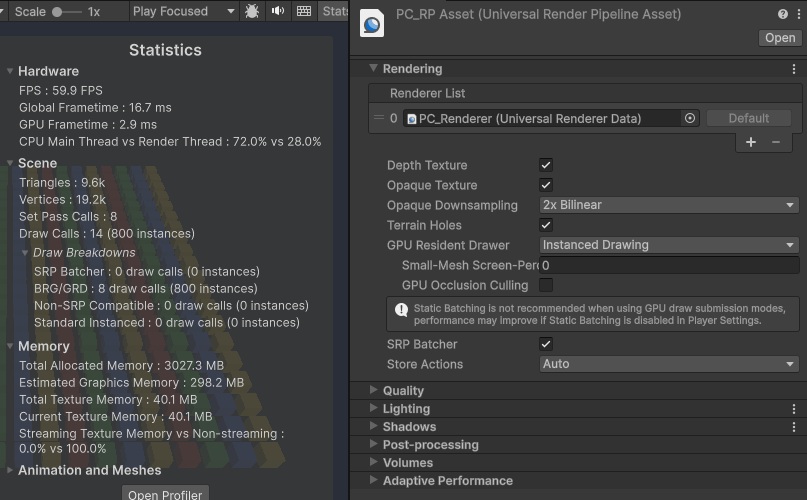
Task: Toggle the Depth Texture checkbox
Action: pyautogui.click(x=546, y=165)
